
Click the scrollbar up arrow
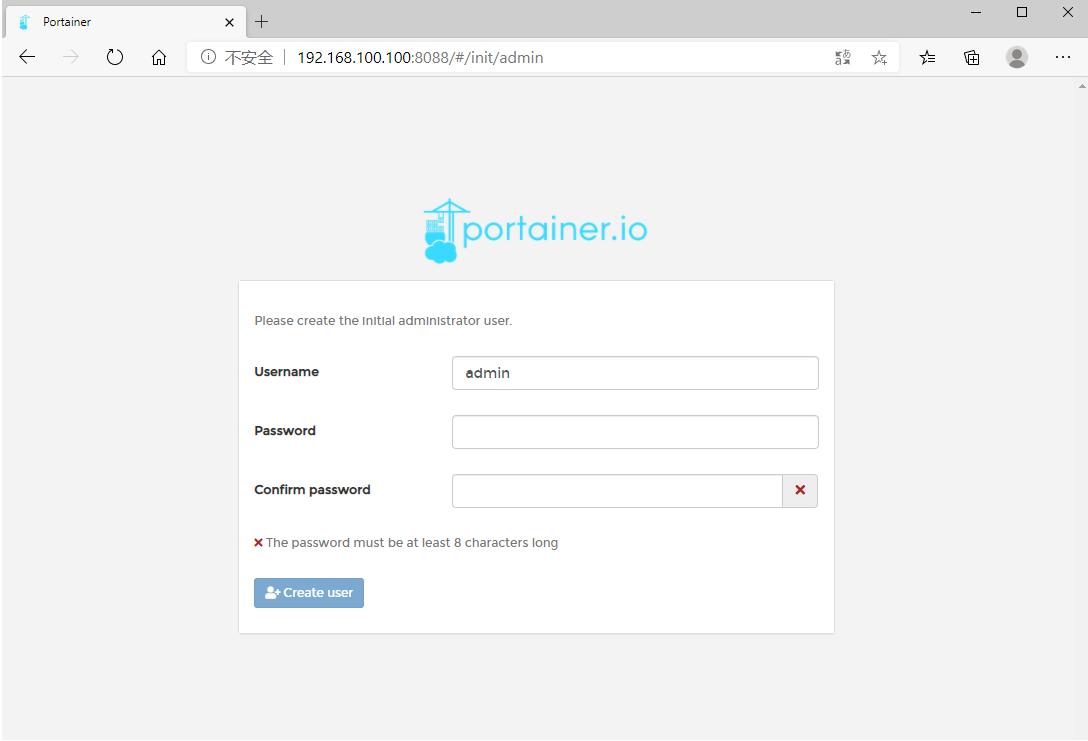[x=1082, y=86]
